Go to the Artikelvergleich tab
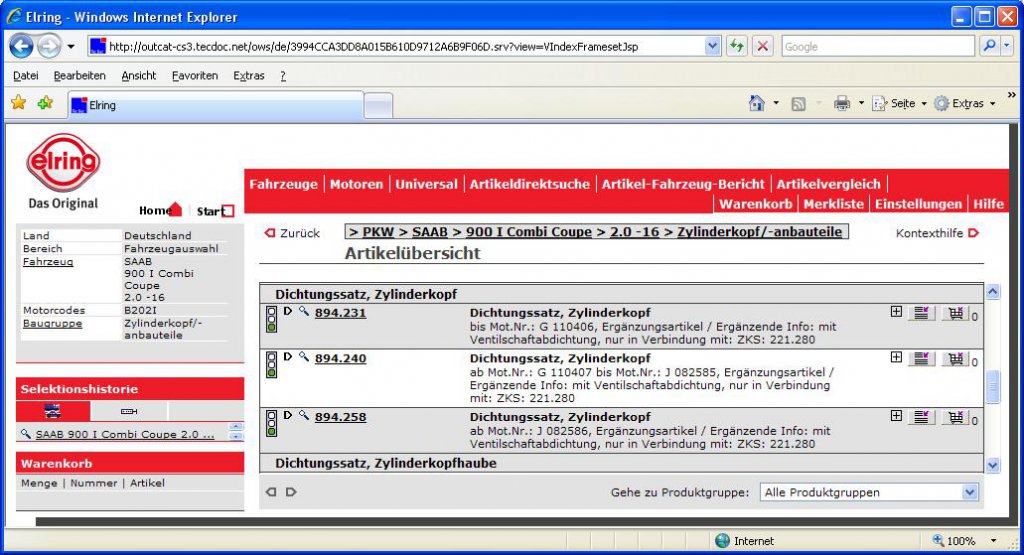Viewport: 1024px width, 555px height. 828,184
